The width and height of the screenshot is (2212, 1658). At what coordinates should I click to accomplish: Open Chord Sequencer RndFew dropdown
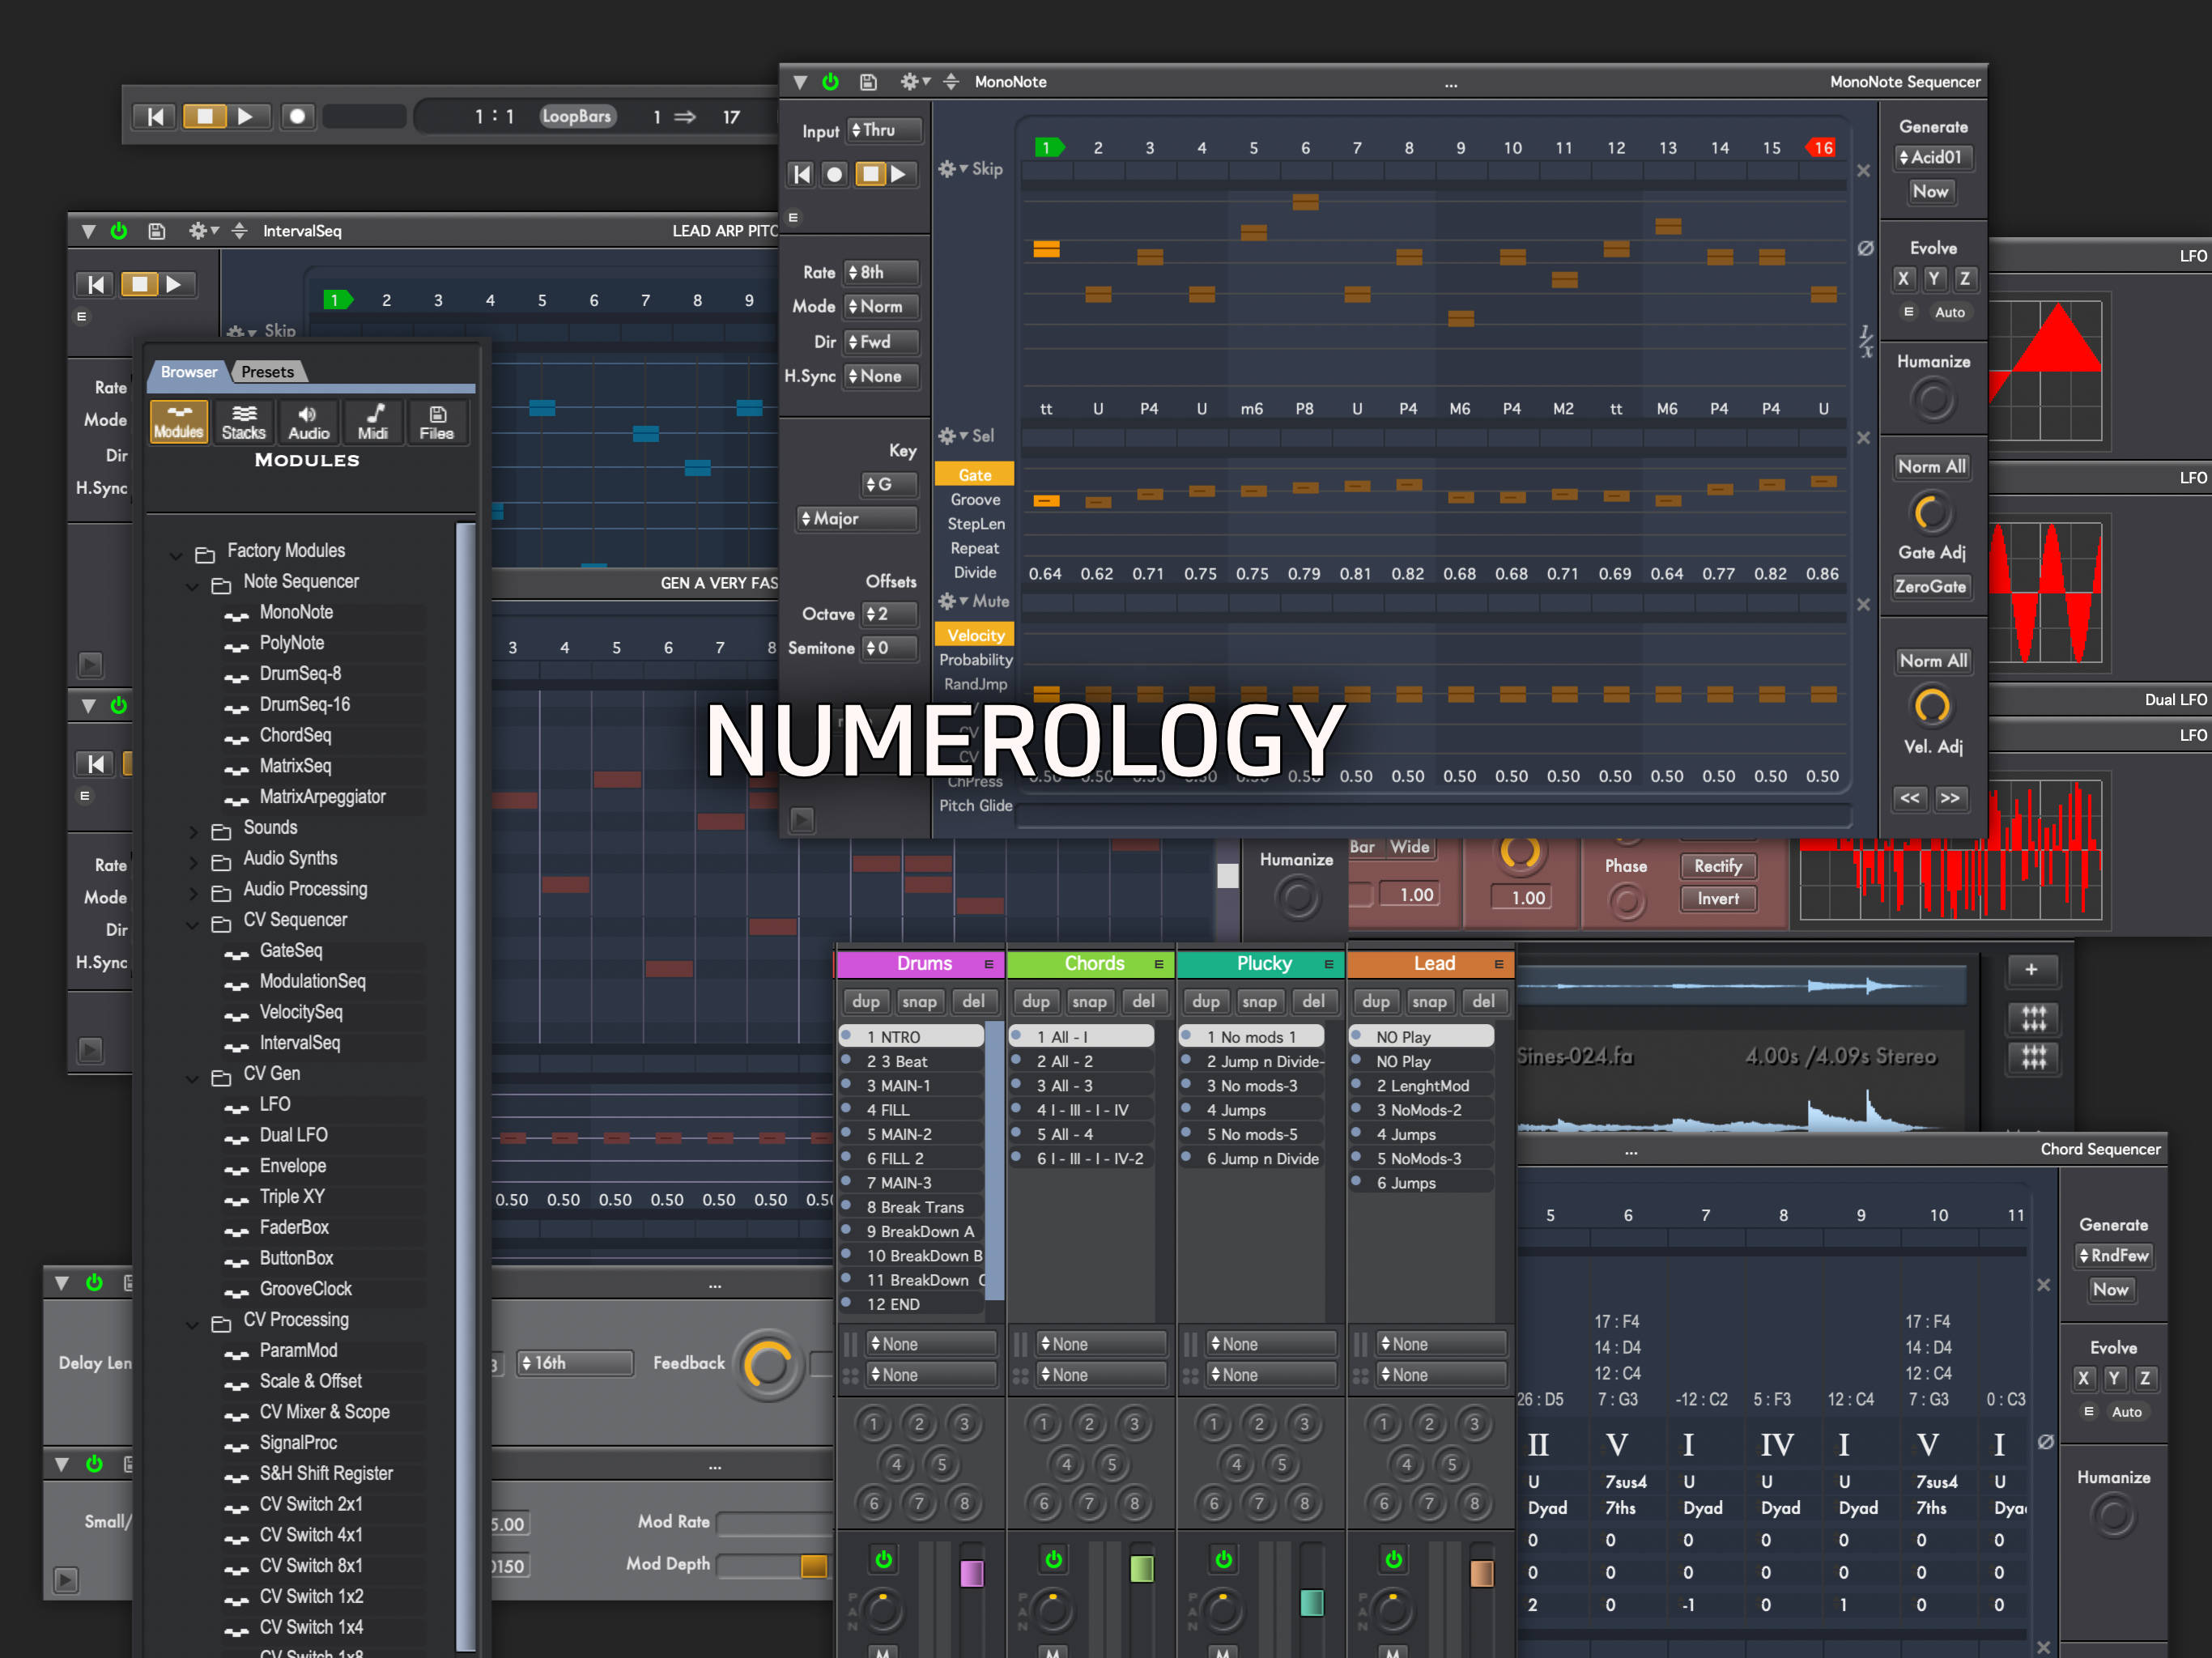pyautogui.click(x=2113, y=1255)
